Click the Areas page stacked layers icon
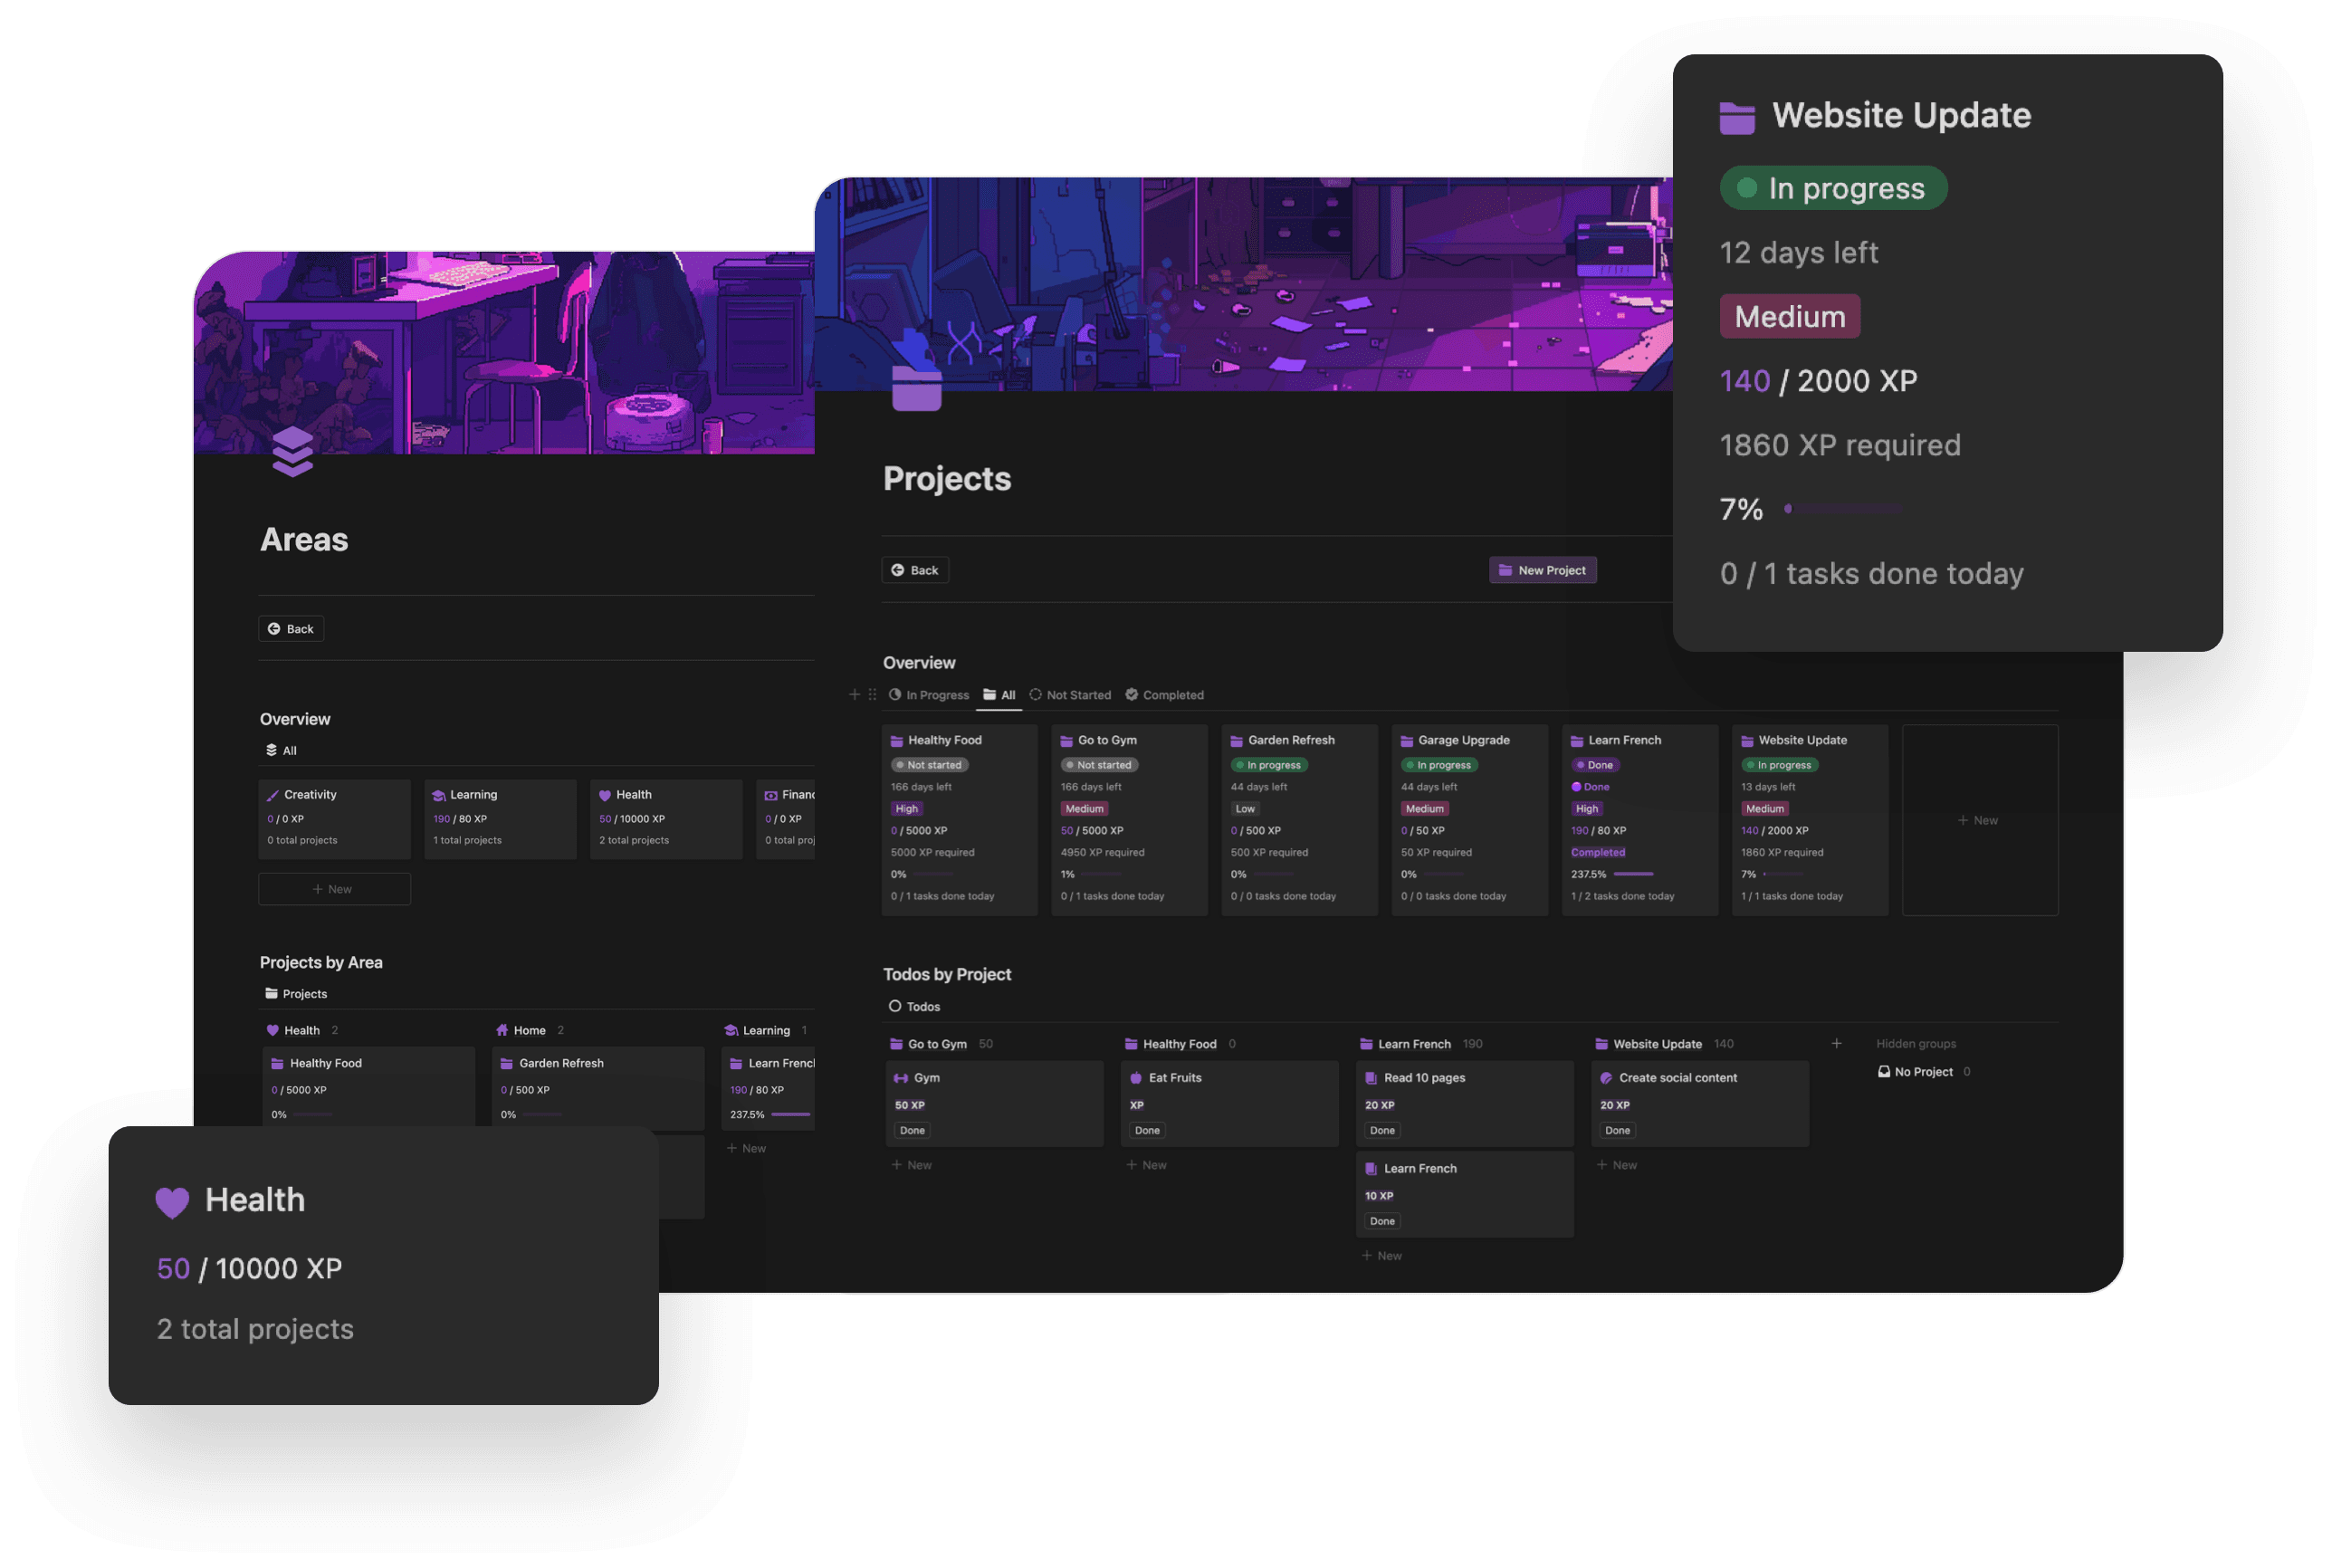The width and height of the screenshot is (2332, 1568). click(292, 452)
